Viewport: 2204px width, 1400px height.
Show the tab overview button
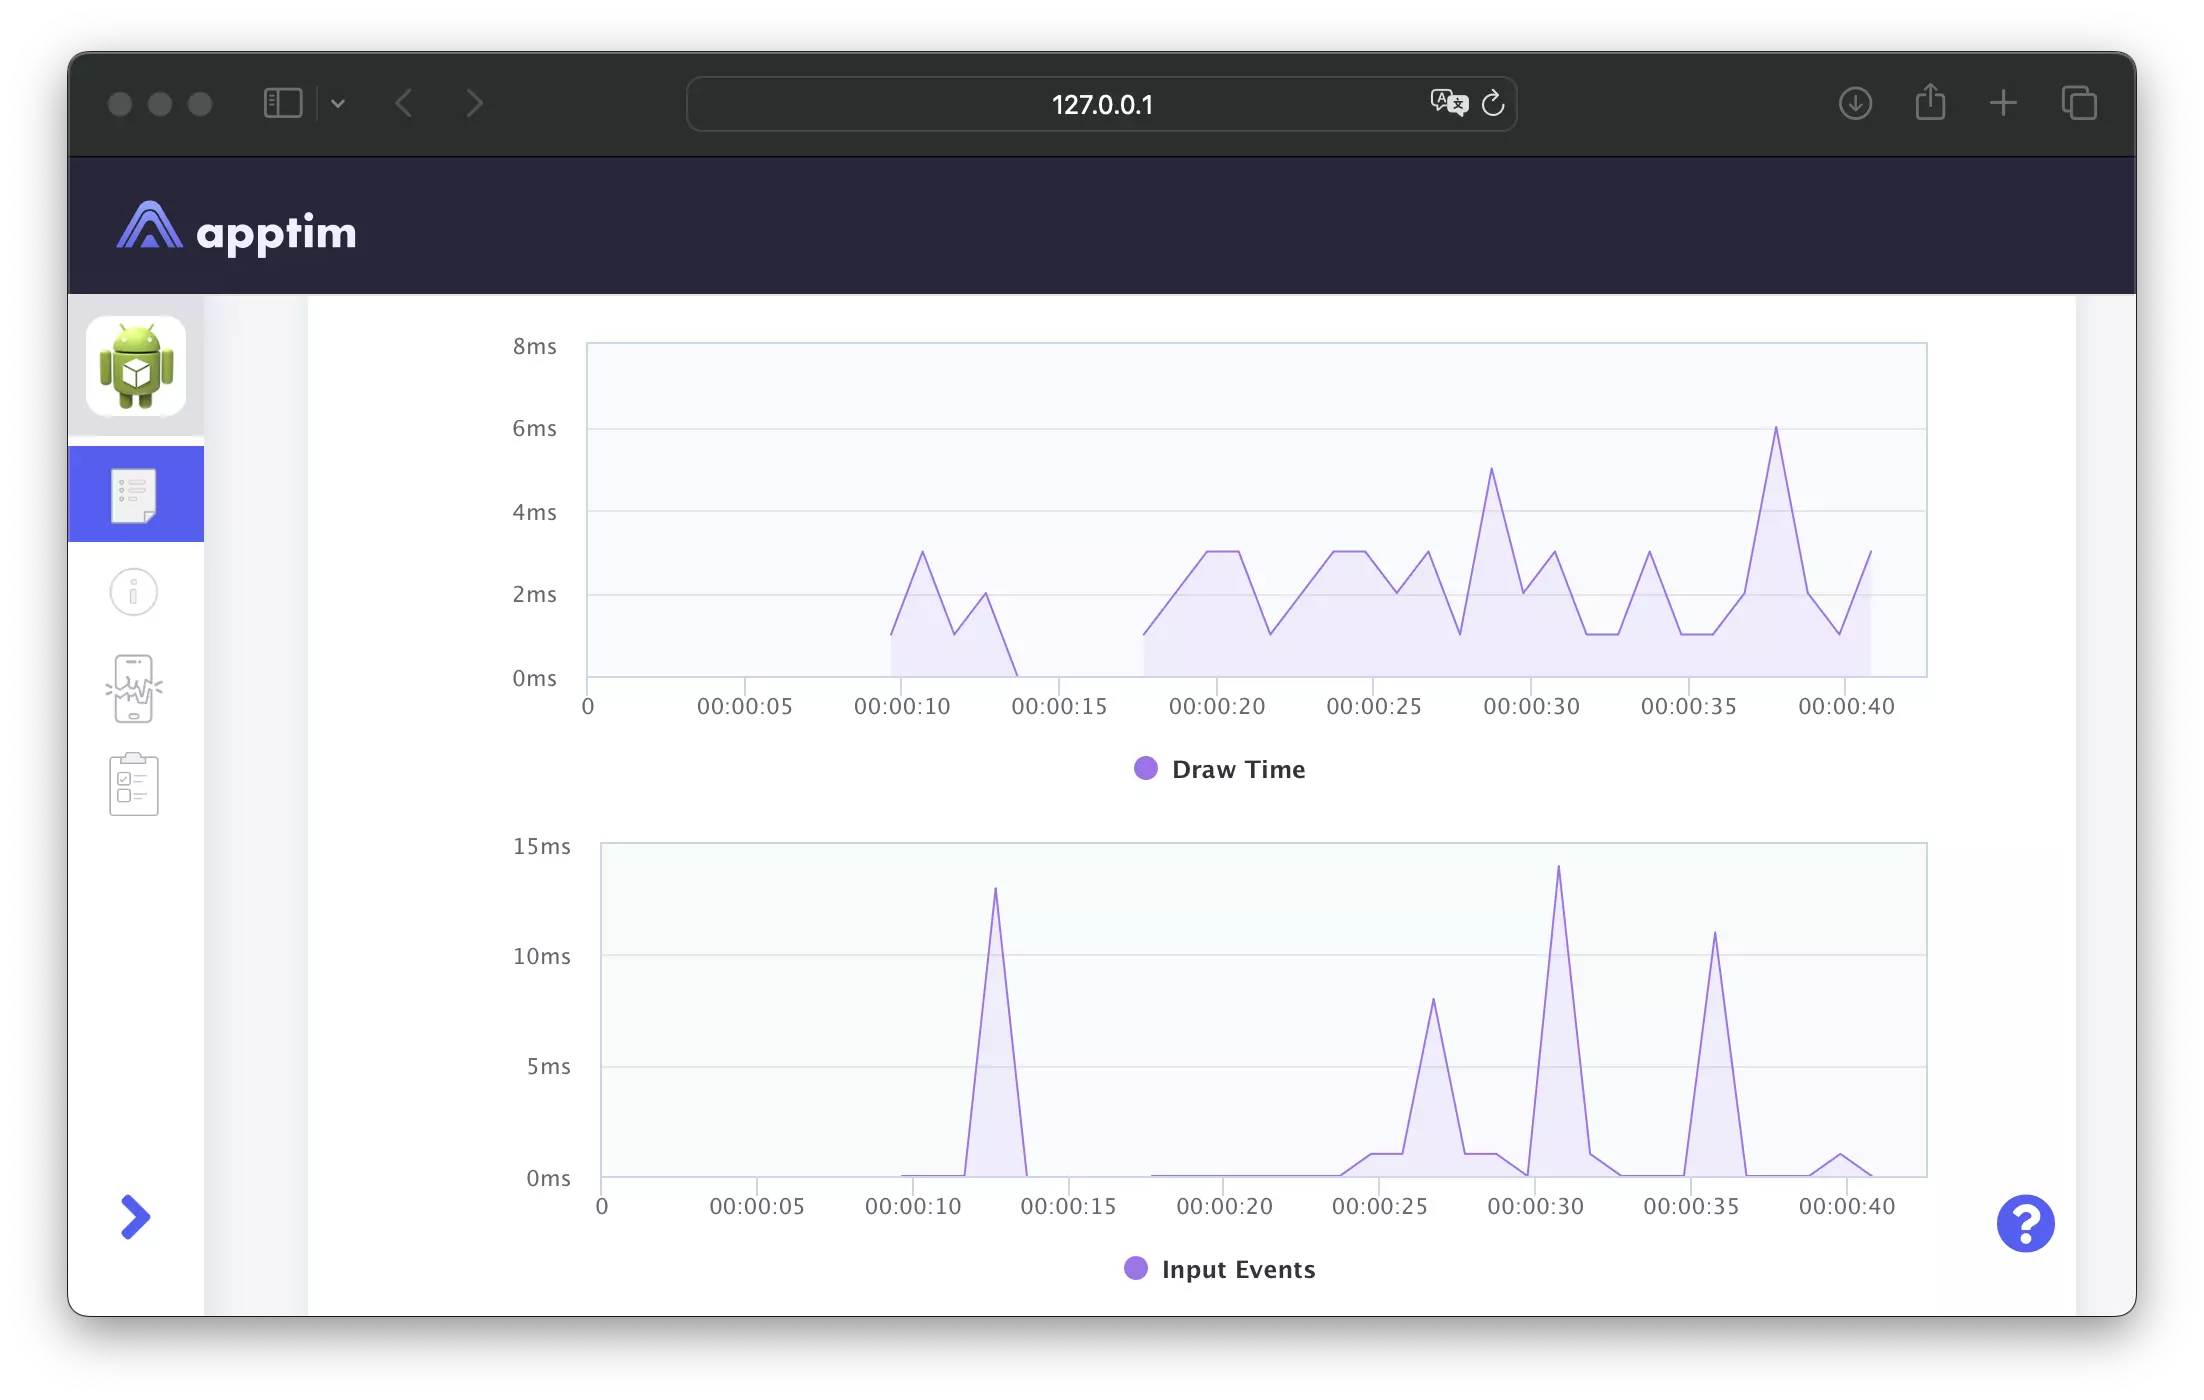pyautogui.click(x=2079, y=103)
